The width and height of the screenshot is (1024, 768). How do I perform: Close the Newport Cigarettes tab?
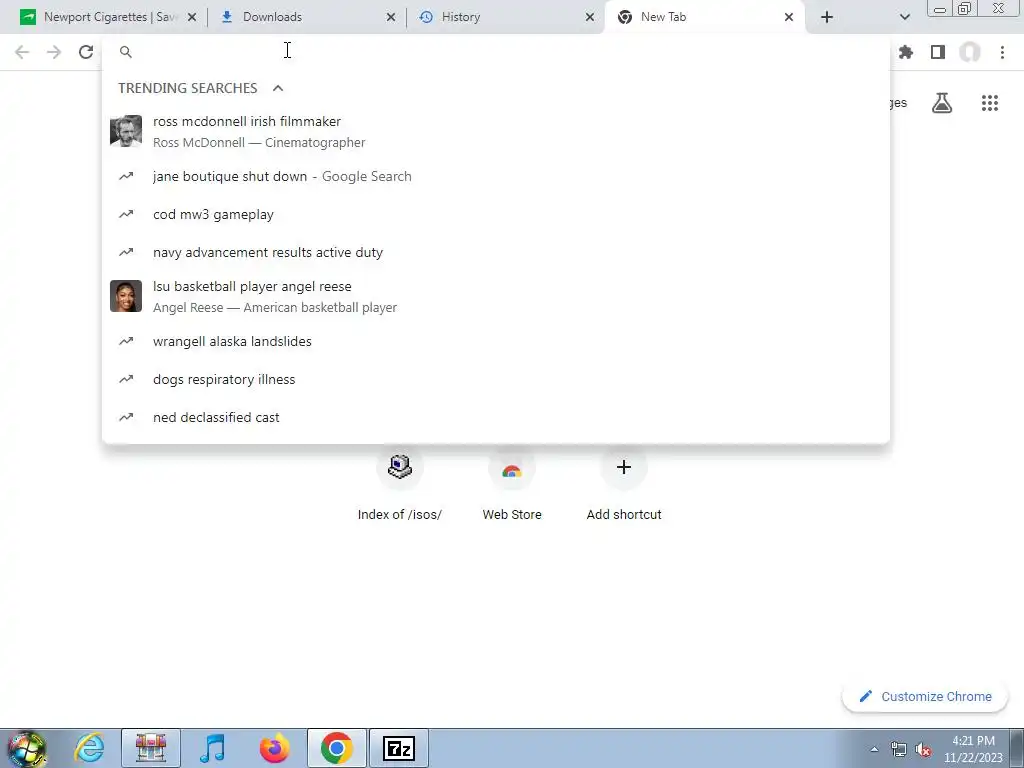point(192,17)
